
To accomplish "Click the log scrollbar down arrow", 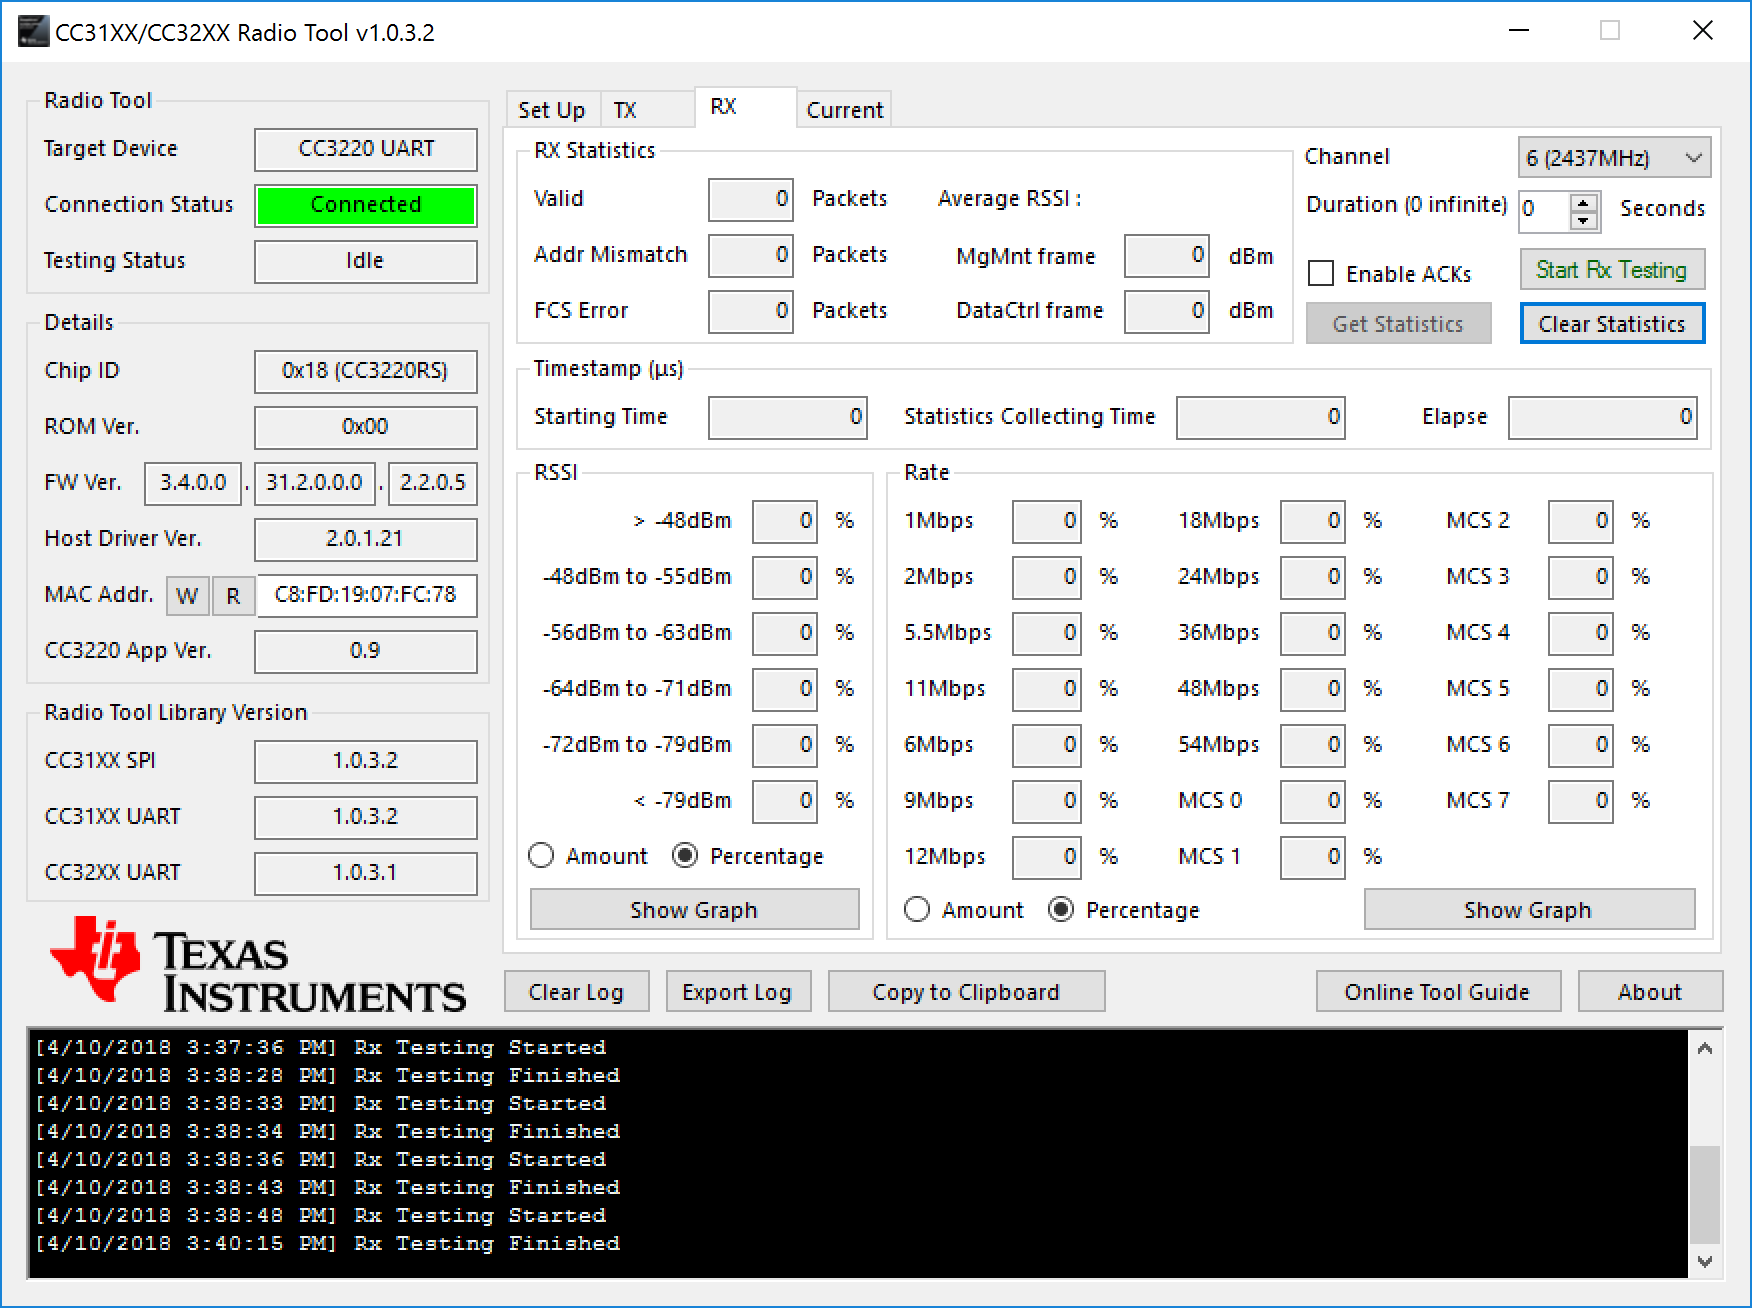I will point(1705,1262).
